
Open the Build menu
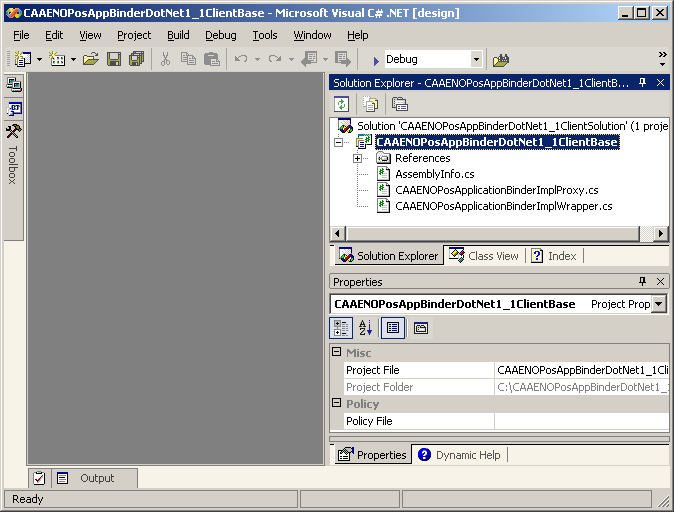pos(178,35)
